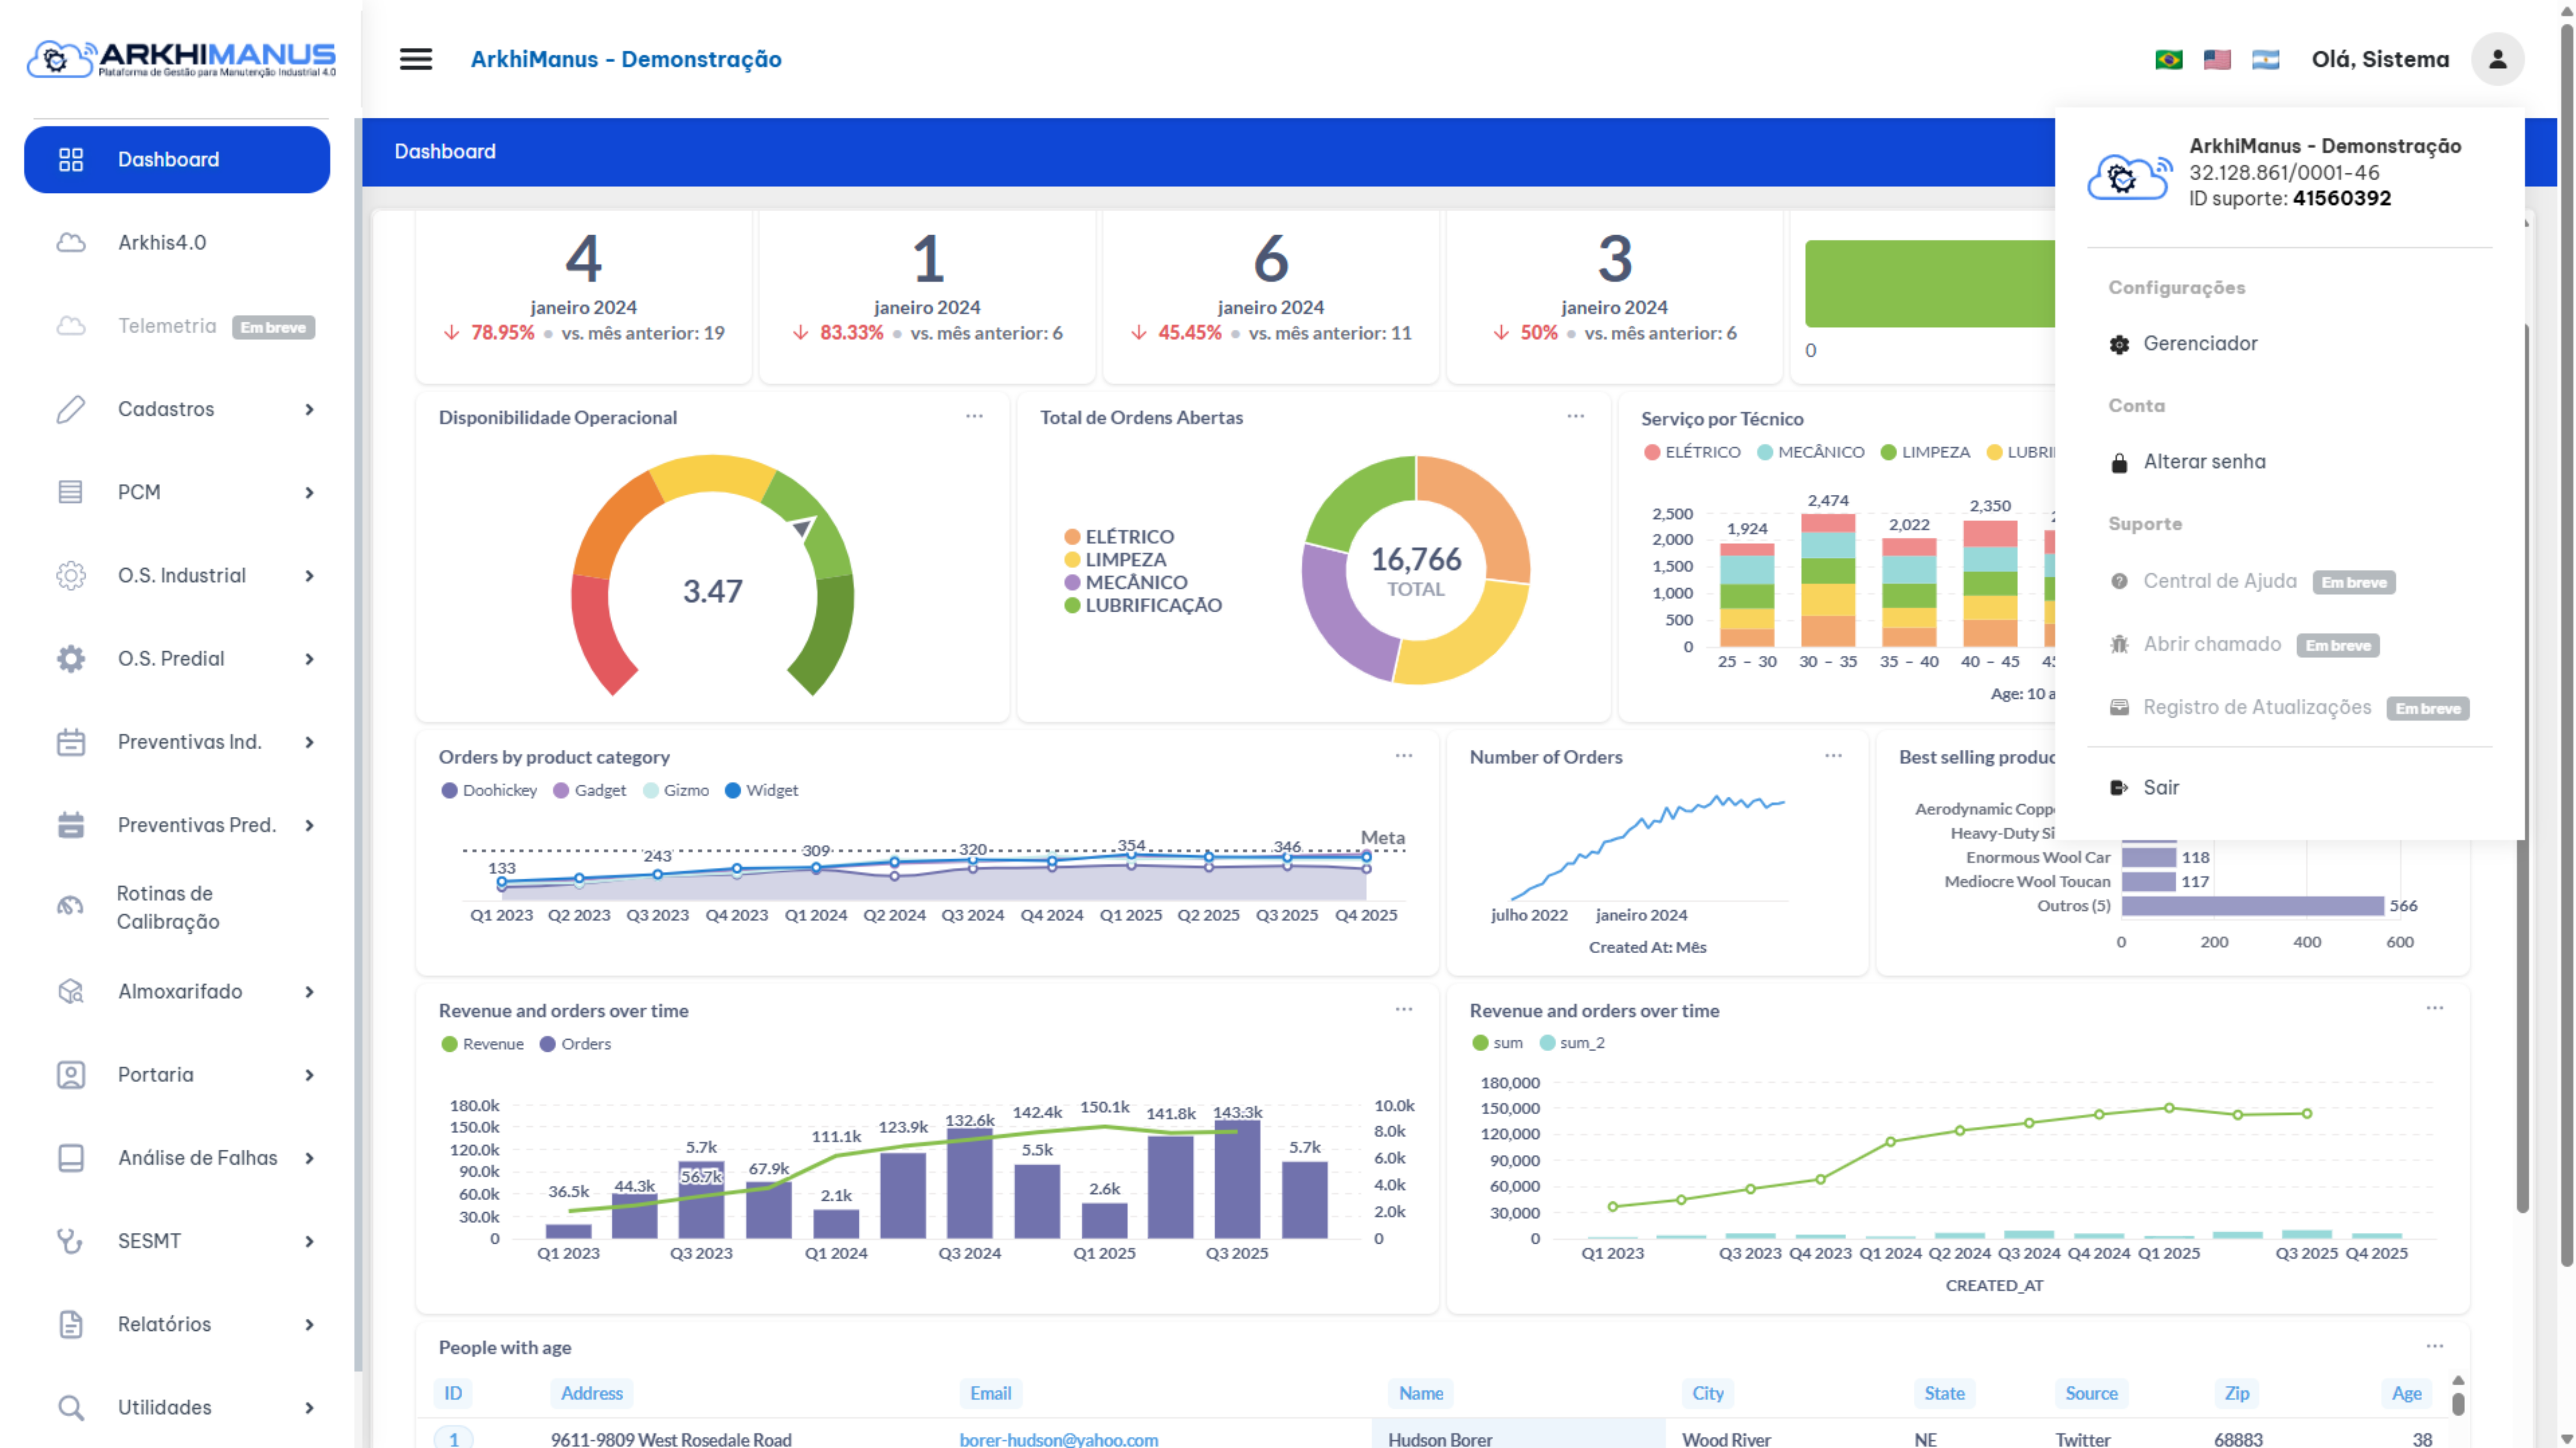Click the LIMPEZA yellow color dot
Image resolution: width=2576 pixels, height=1448 pixels.
pyautogui.click(x=1072, y=559)
